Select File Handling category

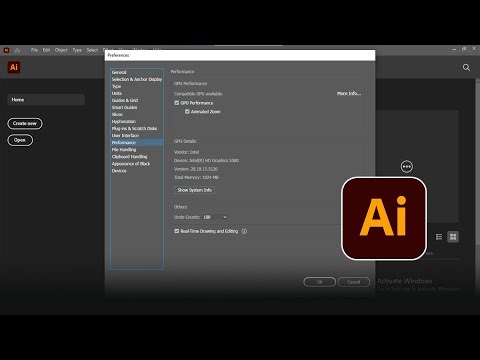137,149
